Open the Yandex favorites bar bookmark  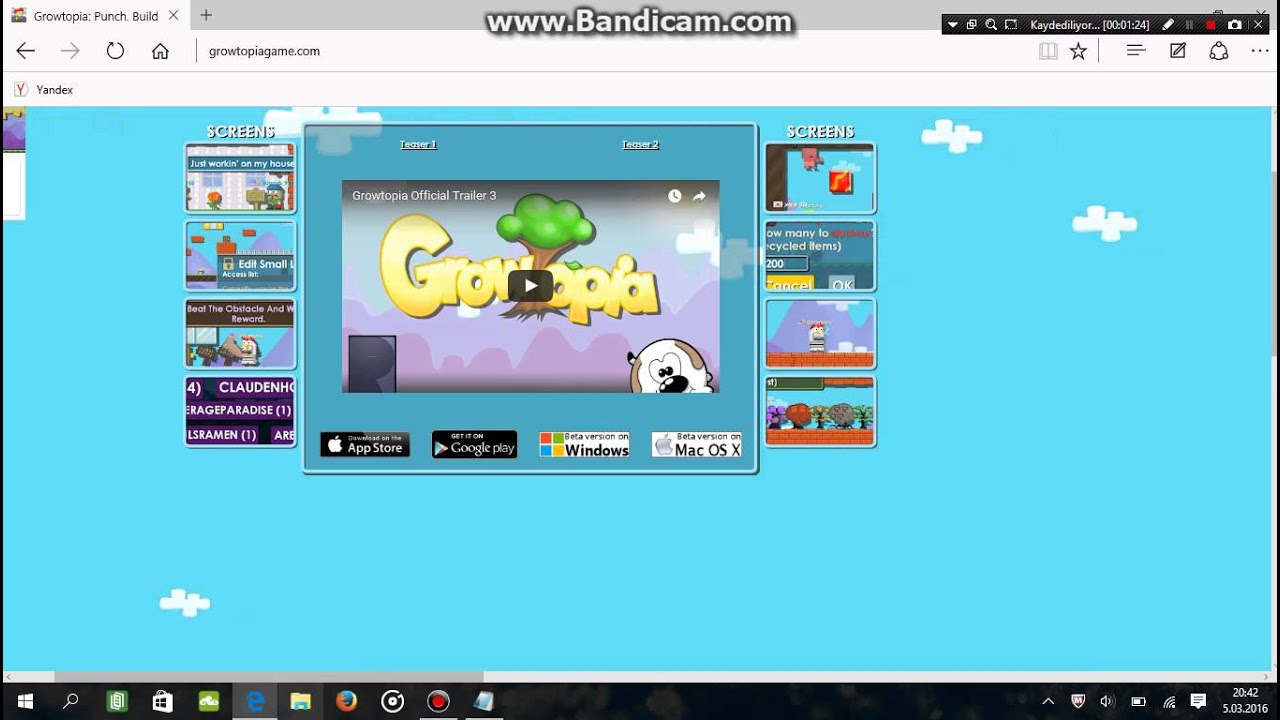point(44,90)
